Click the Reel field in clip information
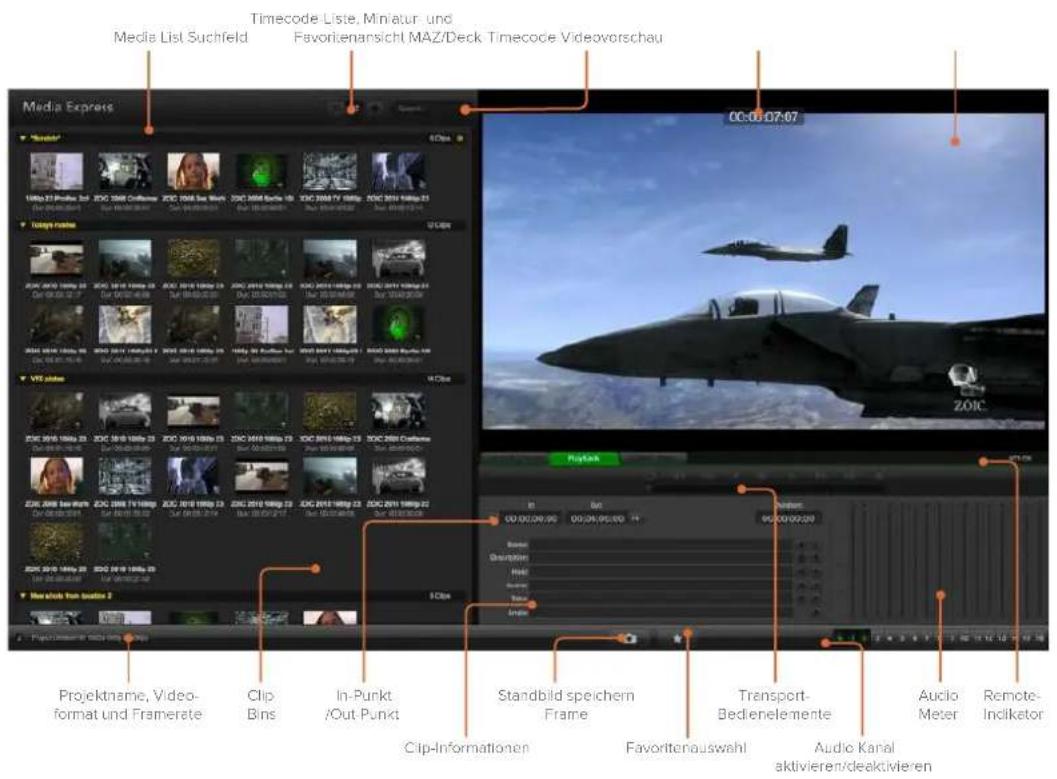Screen dimensions: 1057x779 tap(661, 572)
